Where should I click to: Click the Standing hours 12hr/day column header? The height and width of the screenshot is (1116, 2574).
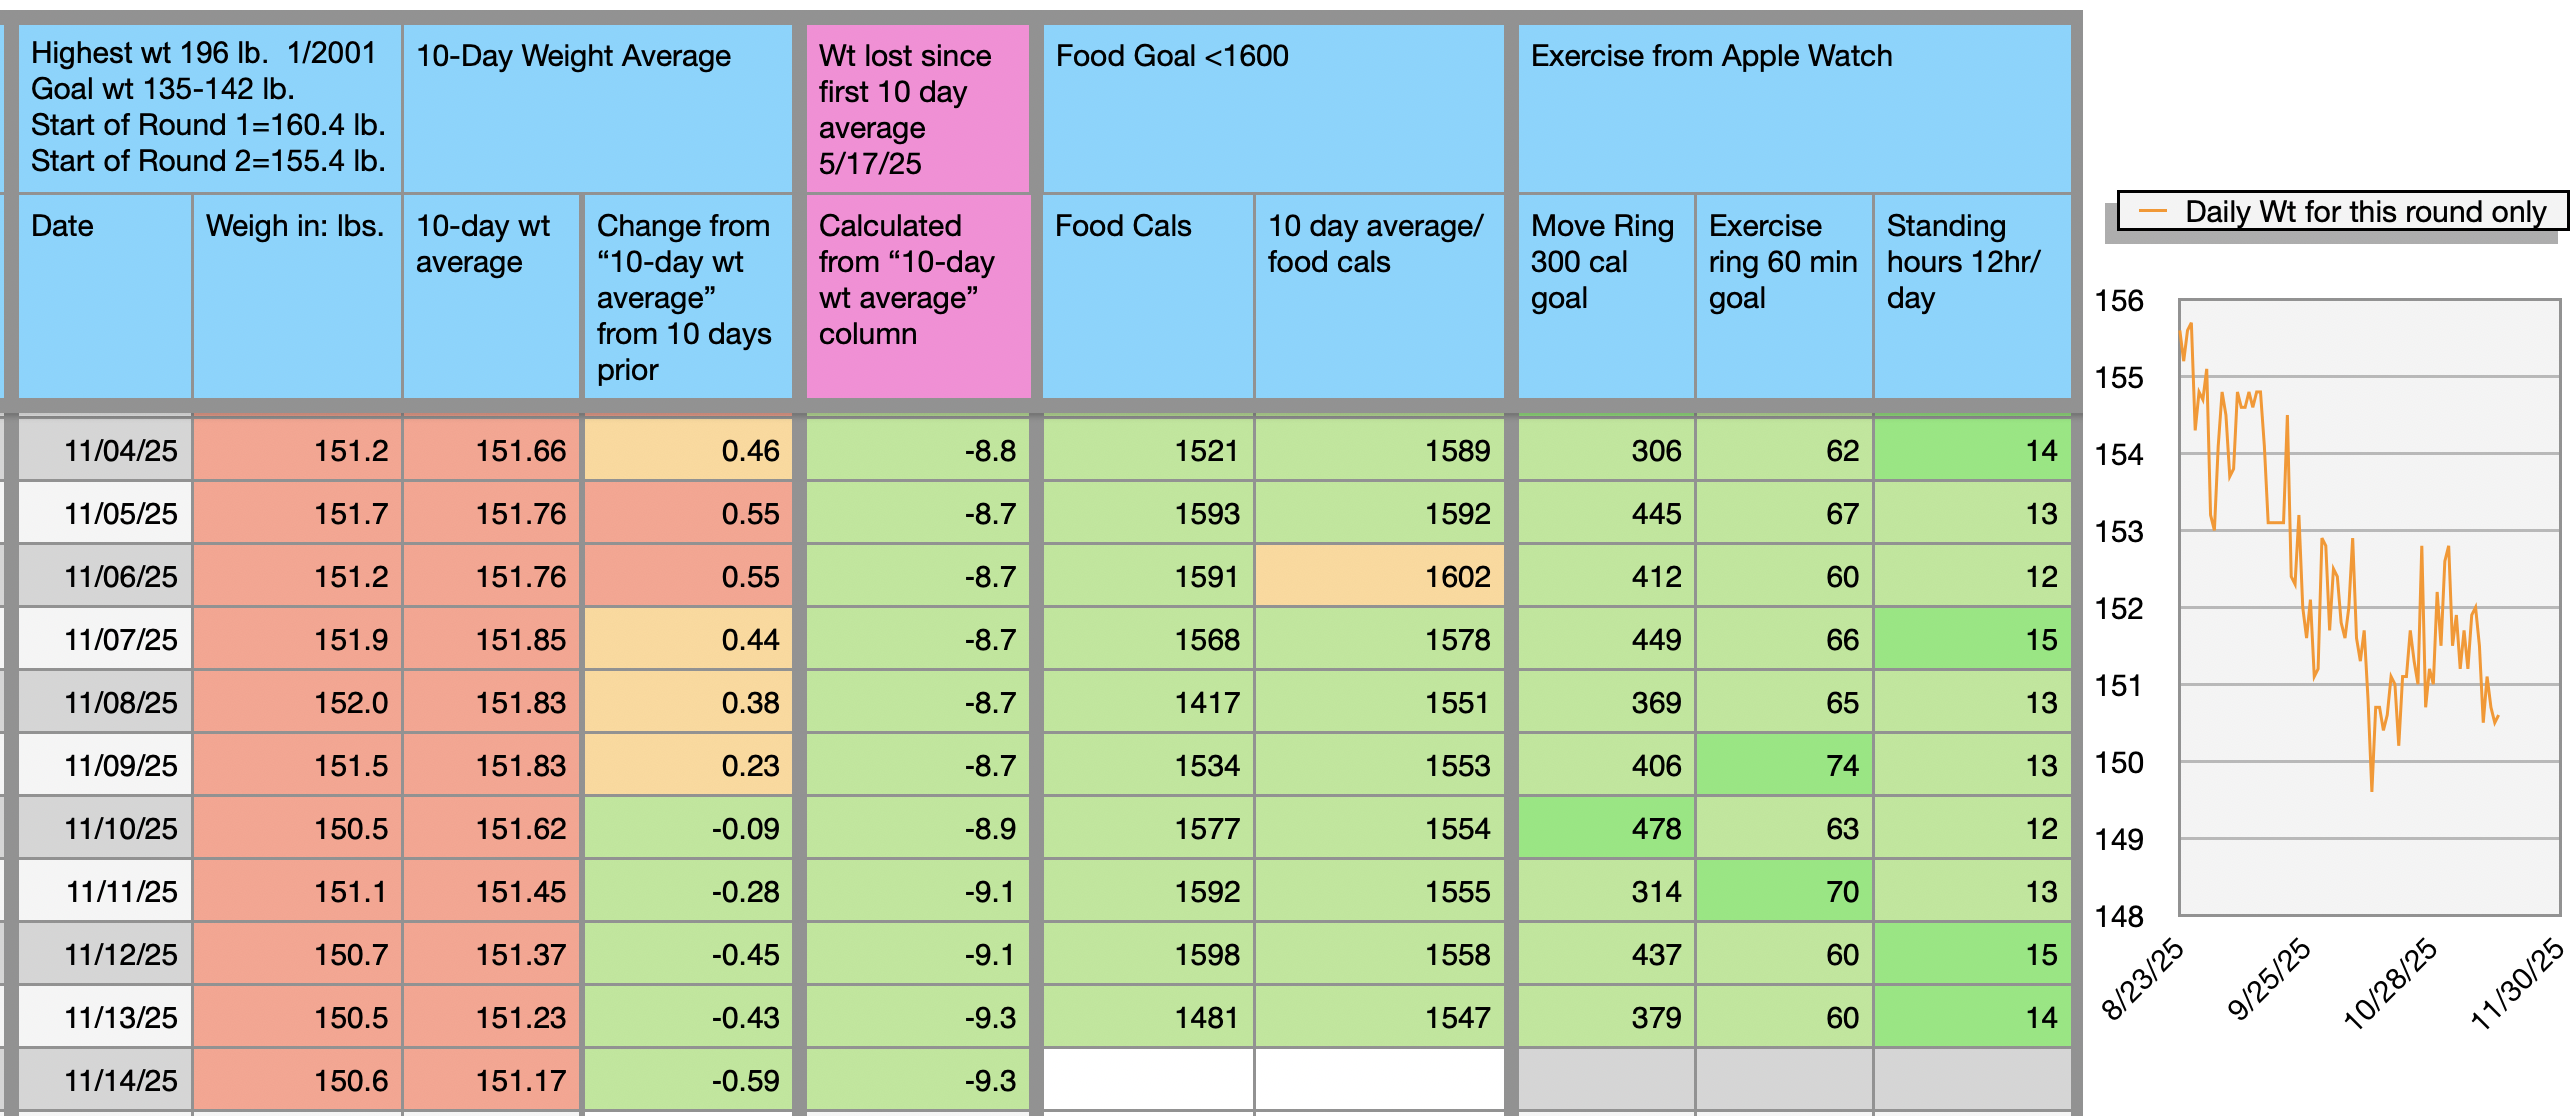point(1971,296)
